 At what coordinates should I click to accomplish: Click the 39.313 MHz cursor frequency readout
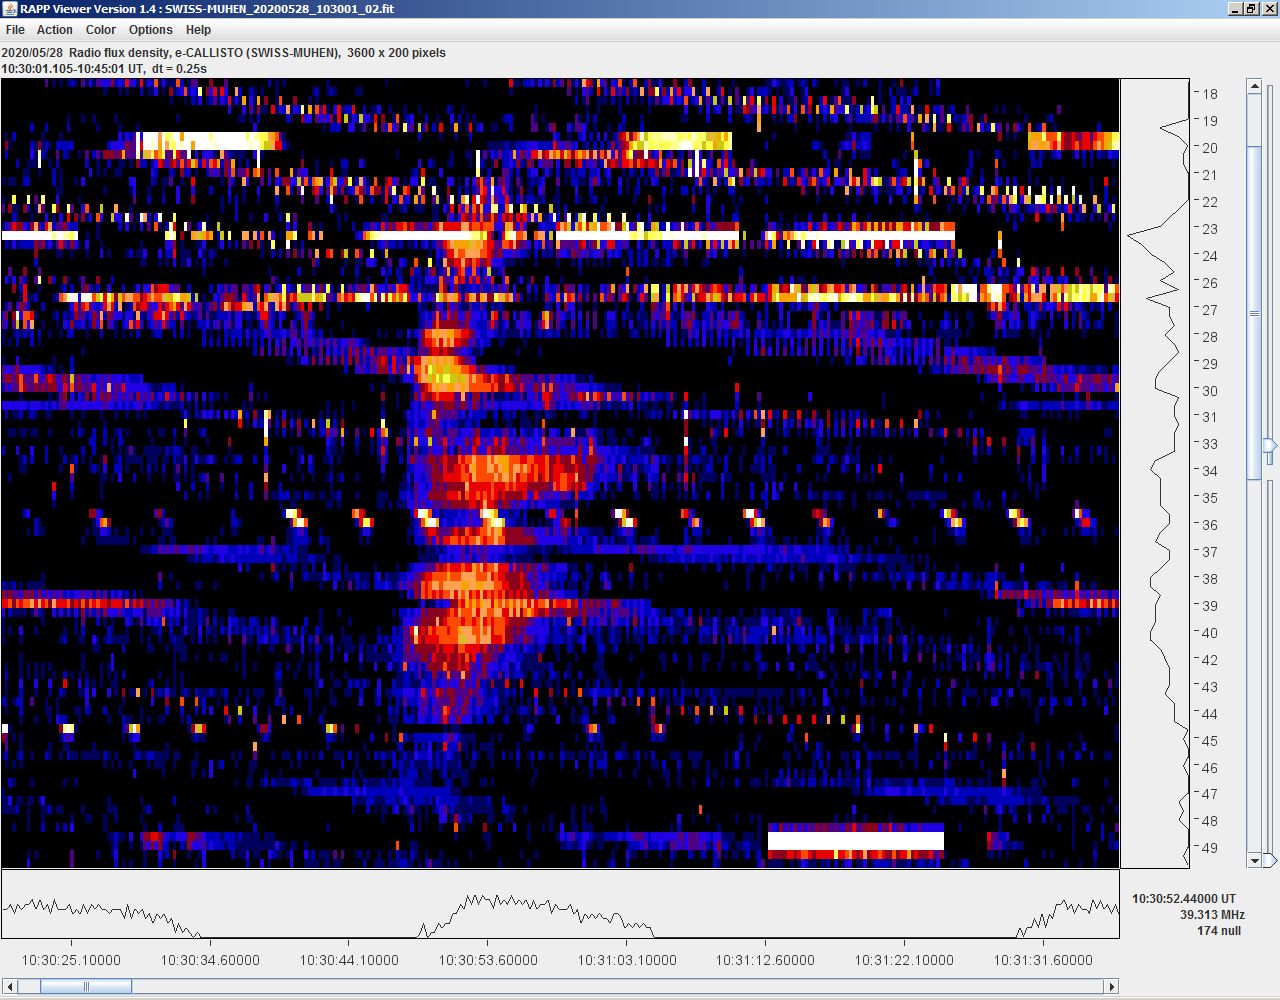(x=1212, y=915)
